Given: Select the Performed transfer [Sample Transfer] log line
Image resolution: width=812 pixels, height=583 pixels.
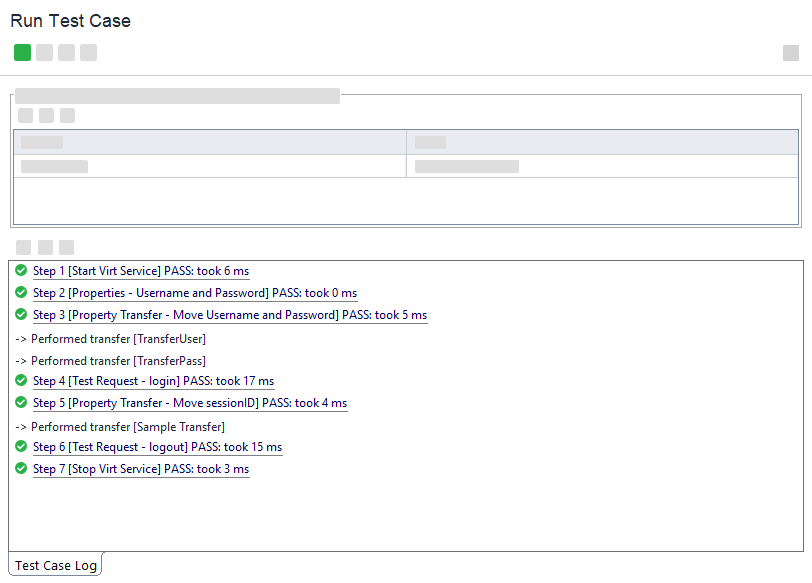Looking at the screenshot, I should coord(120,427).
